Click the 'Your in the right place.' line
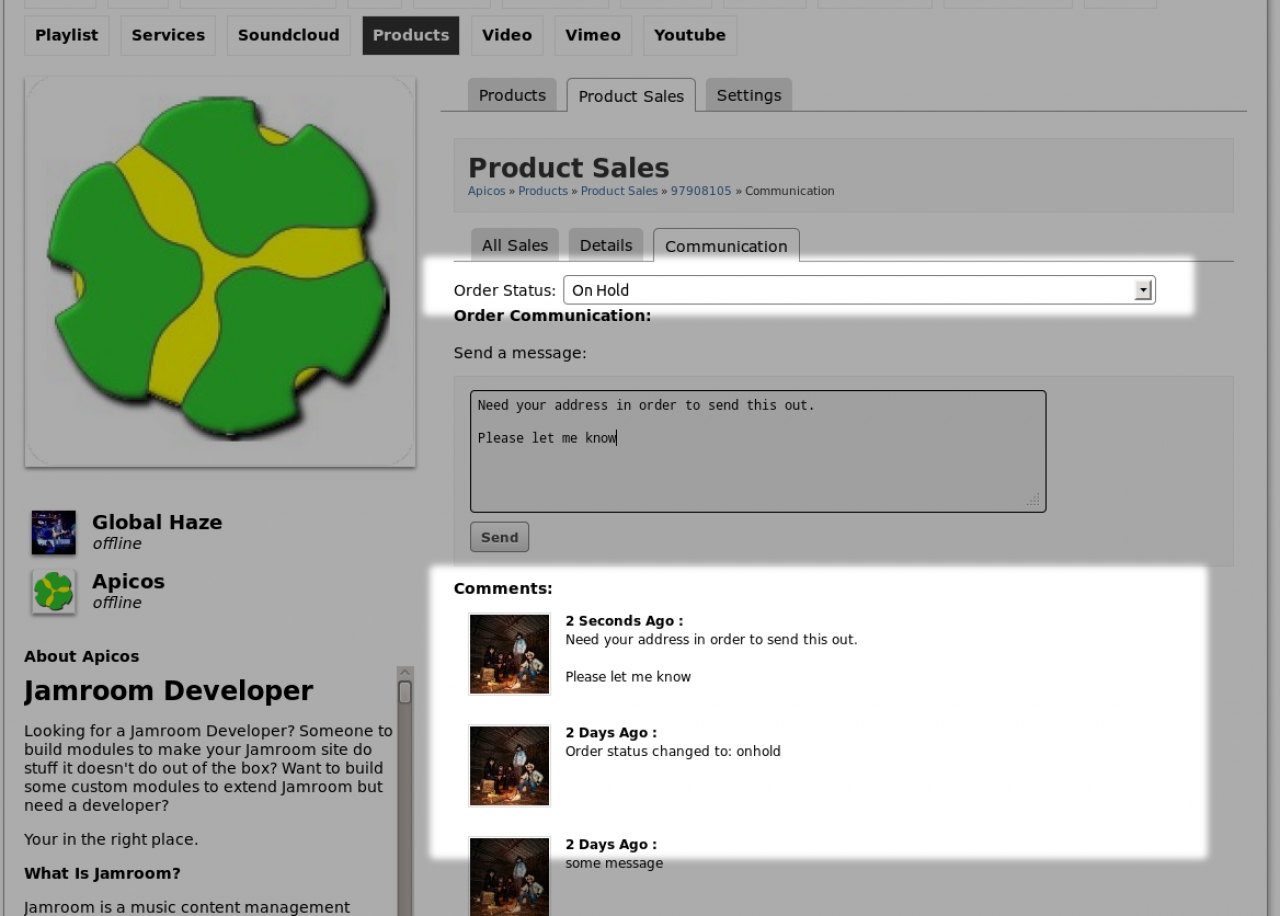Viewport: 1280px width, 916px height. [111, 839]
